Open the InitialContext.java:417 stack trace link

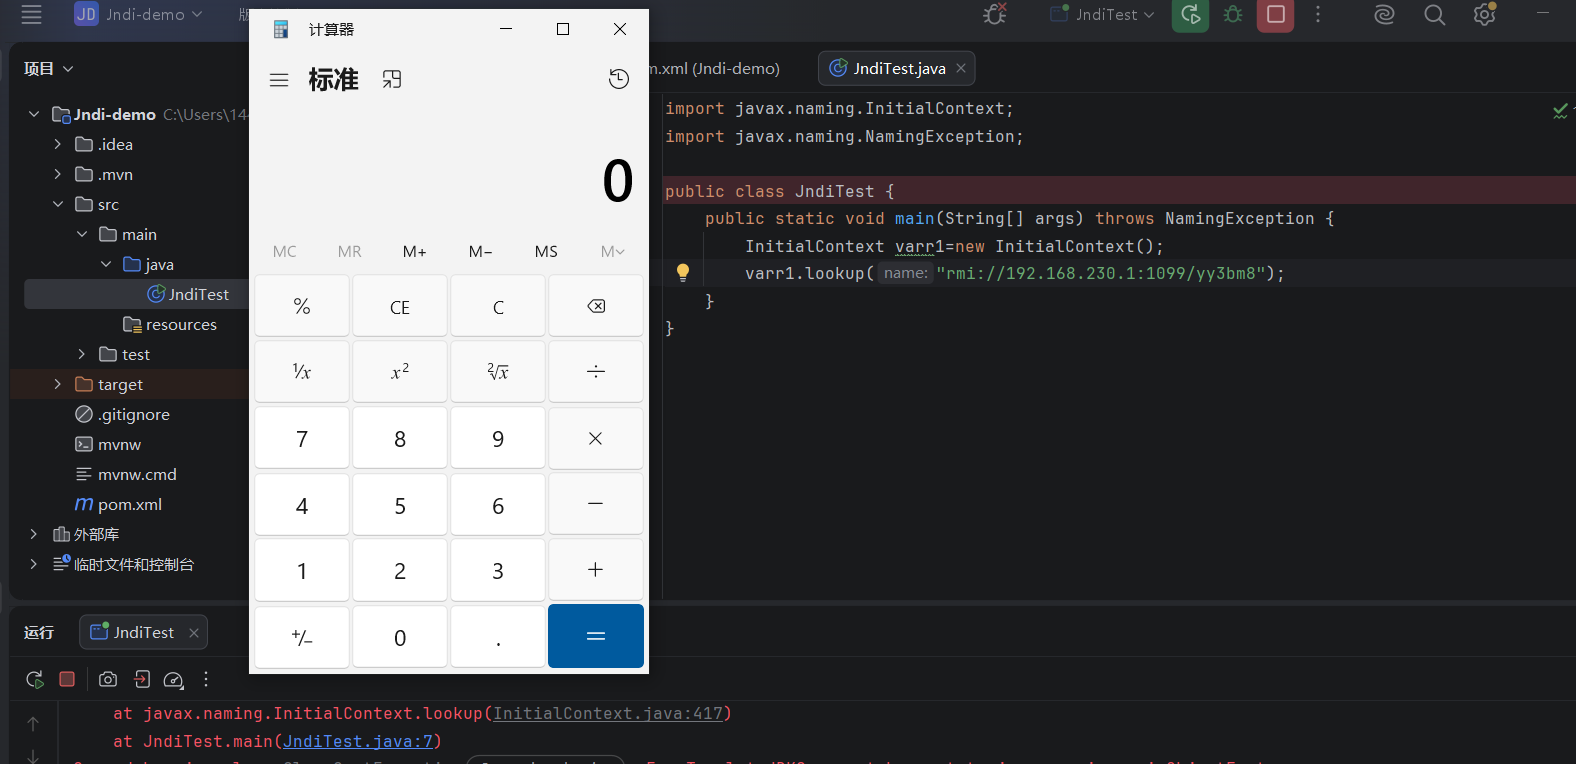pos(607,713)
